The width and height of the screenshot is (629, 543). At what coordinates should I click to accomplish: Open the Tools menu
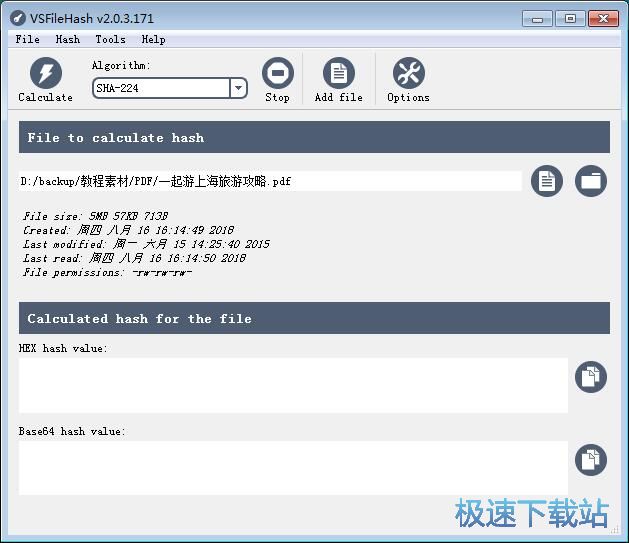pyautogui.click(x=110, y=39)
